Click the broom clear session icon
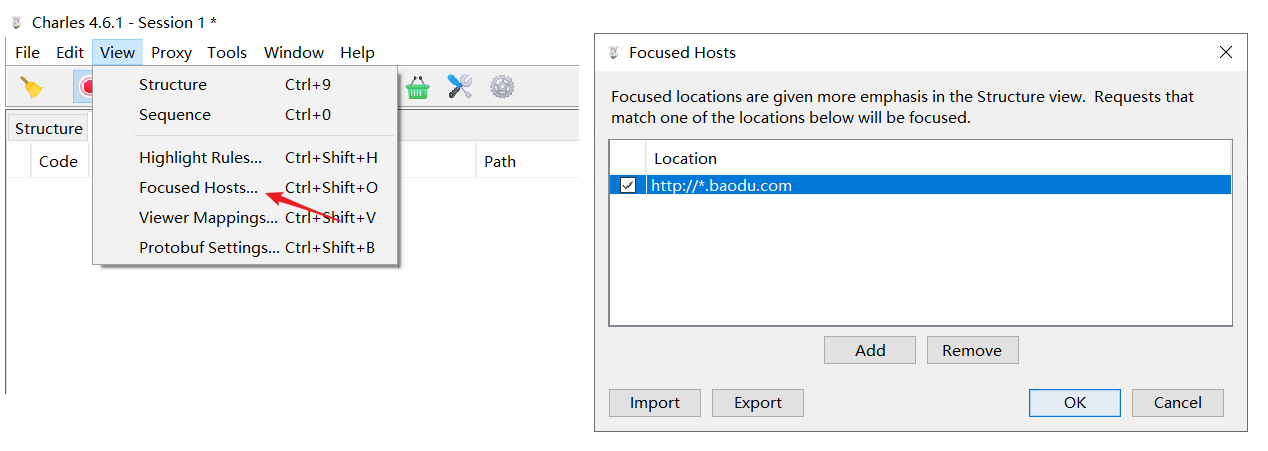Screen dimensions: 1268x451 click(x=32, y=87)
